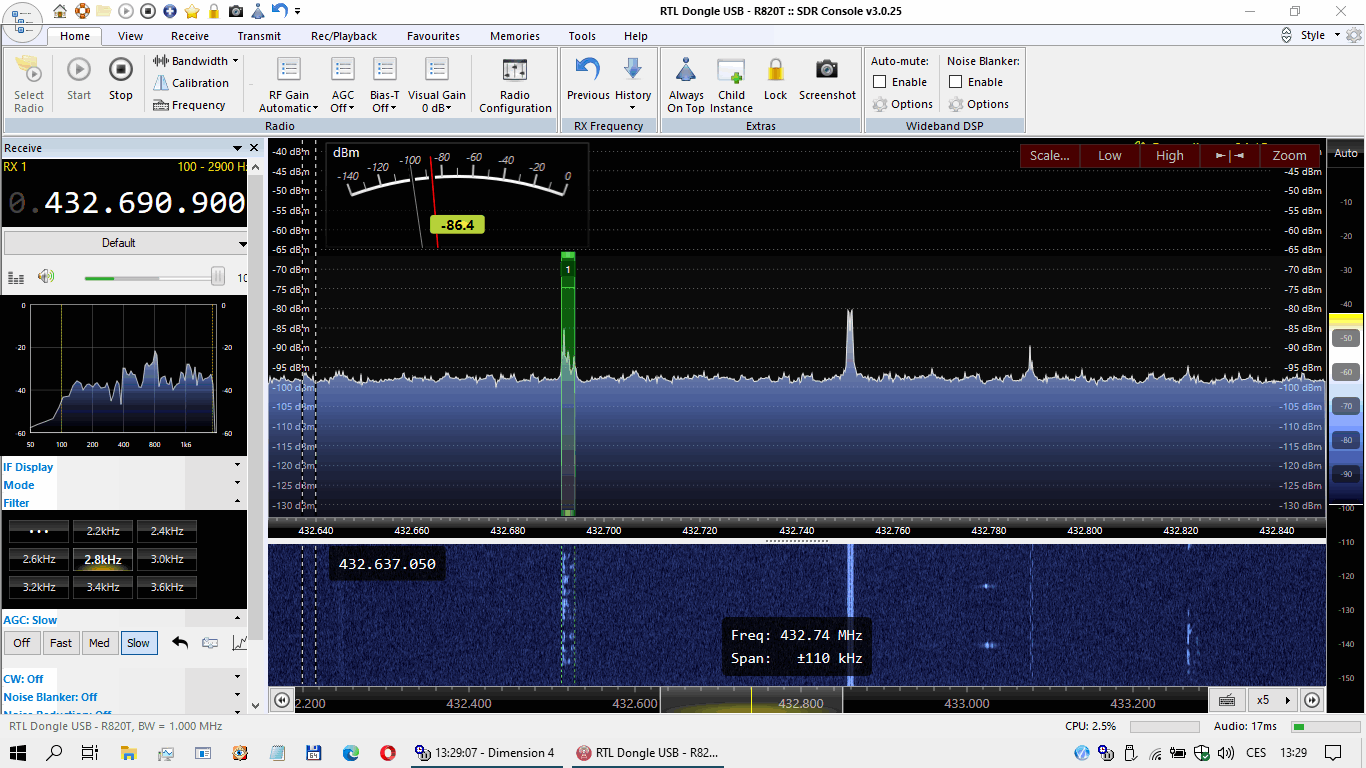Image resolution: width=1366 pixels, height=768 pixels.
Task: Open the RF Gain Automatic dropdown
Action: point(289,102)
